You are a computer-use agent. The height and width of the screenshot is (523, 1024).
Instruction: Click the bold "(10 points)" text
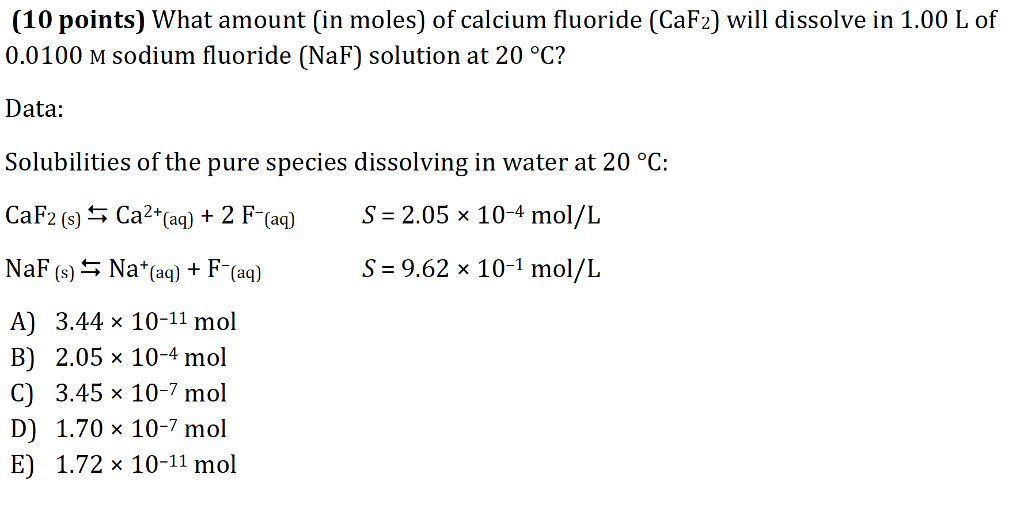tap(78, 20)
